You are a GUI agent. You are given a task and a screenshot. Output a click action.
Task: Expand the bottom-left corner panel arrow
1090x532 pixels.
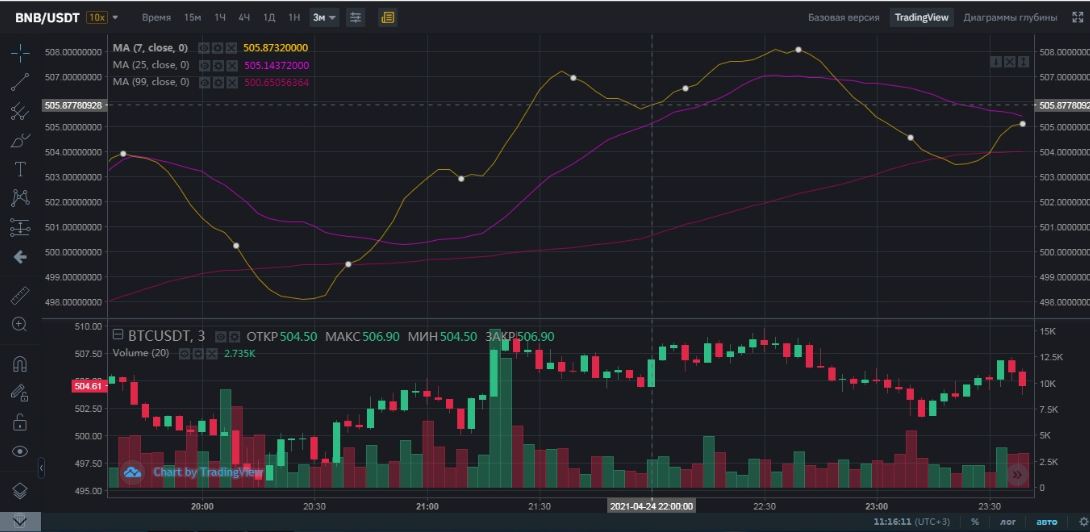20,521
